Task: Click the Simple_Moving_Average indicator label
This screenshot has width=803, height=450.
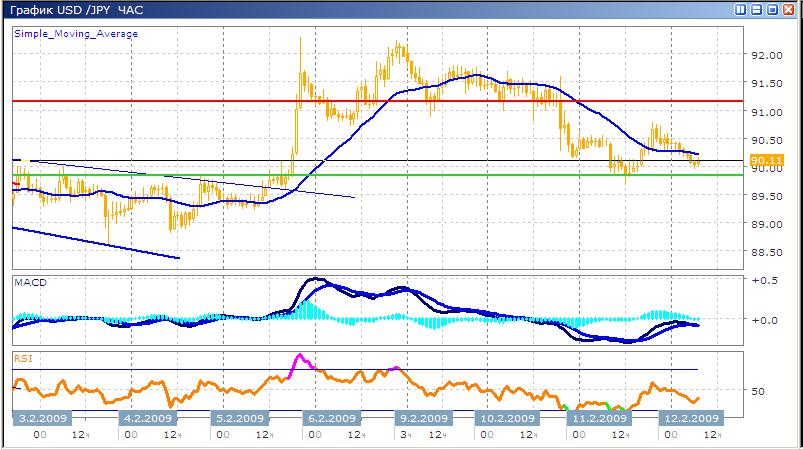Action: pos(76,34)
